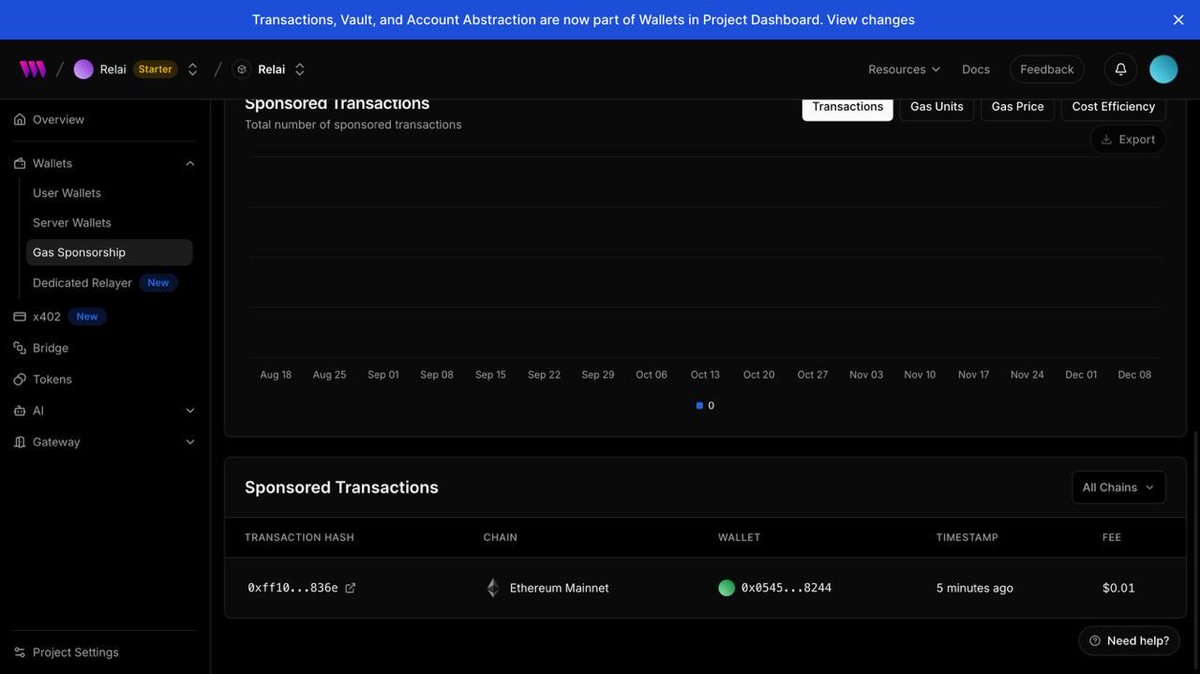Switch to Cost Efficiency chart tab
This screenshot has width=1200, height=674.
1113,106
